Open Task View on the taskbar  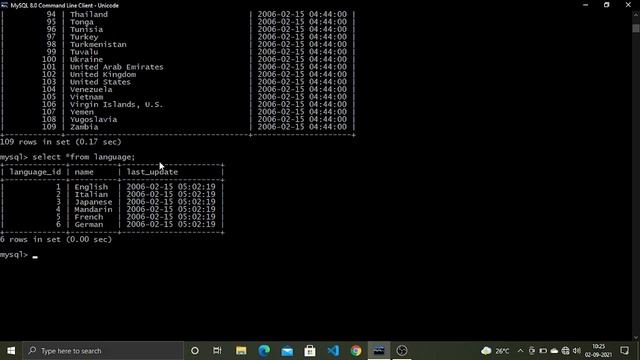217,351
